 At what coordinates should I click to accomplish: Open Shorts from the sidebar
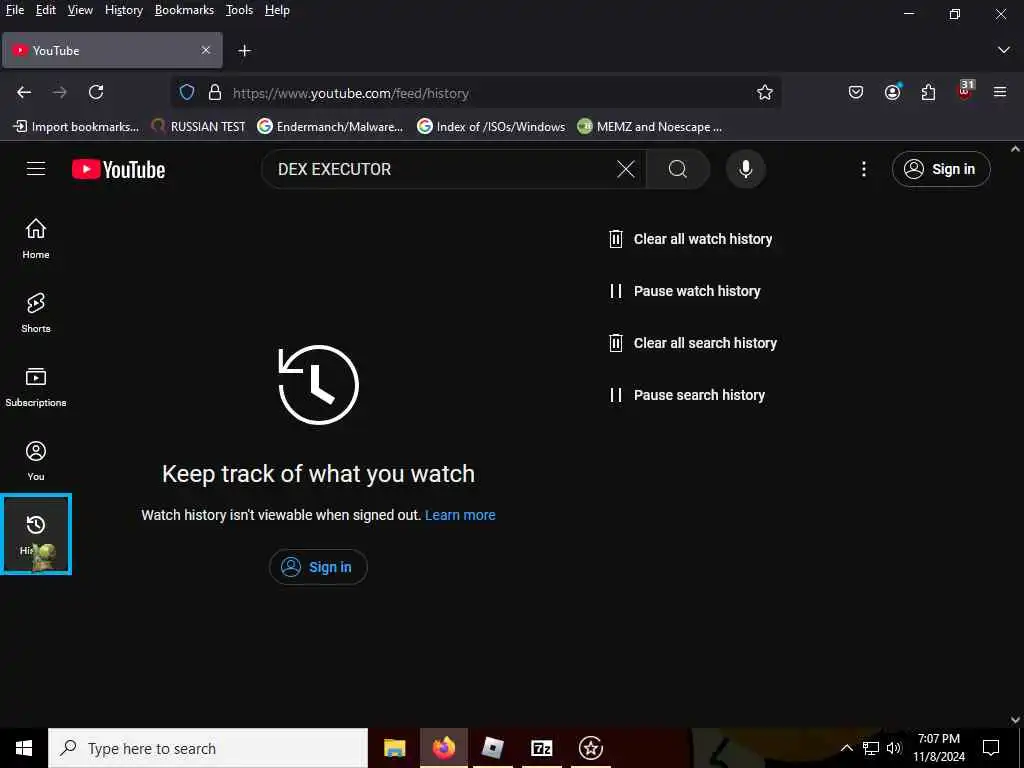tap(36, 313)
